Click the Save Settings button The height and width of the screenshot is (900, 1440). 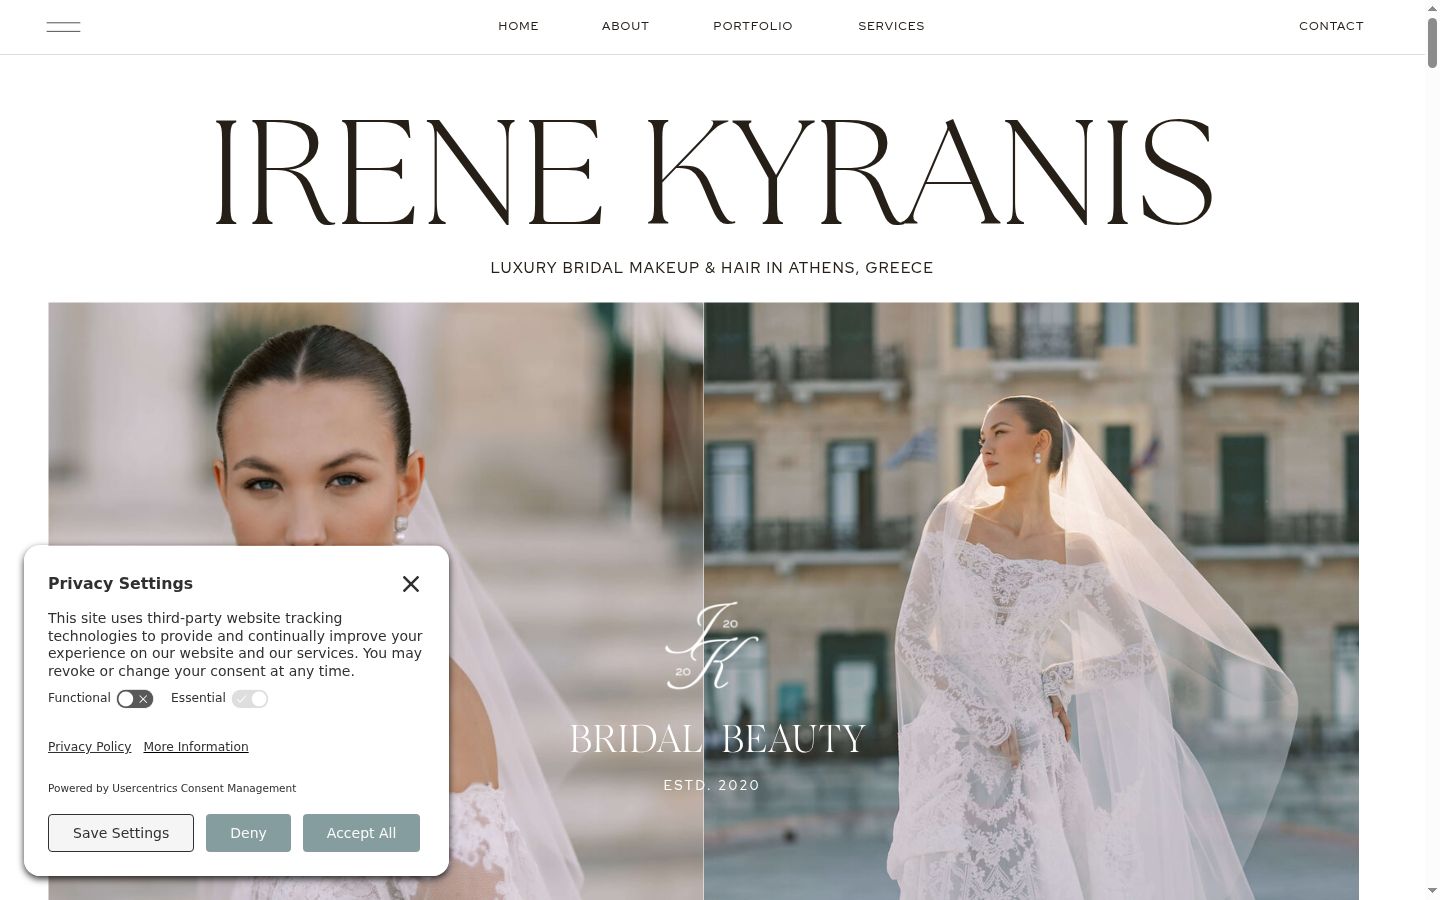[121, 833]
